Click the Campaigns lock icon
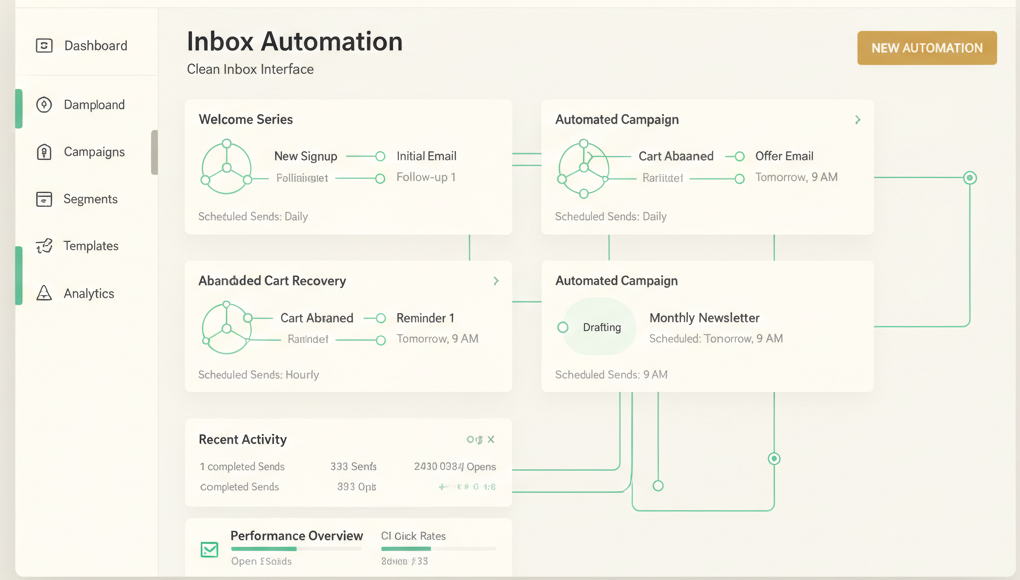This screenshot has height=580, width=1020. 44,152
